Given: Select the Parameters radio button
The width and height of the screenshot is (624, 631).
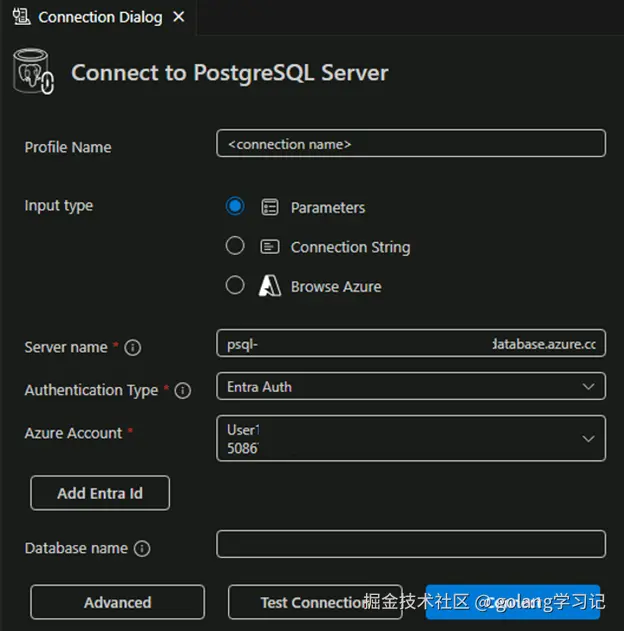Looking at the screenshot, I should coord(235,206).
